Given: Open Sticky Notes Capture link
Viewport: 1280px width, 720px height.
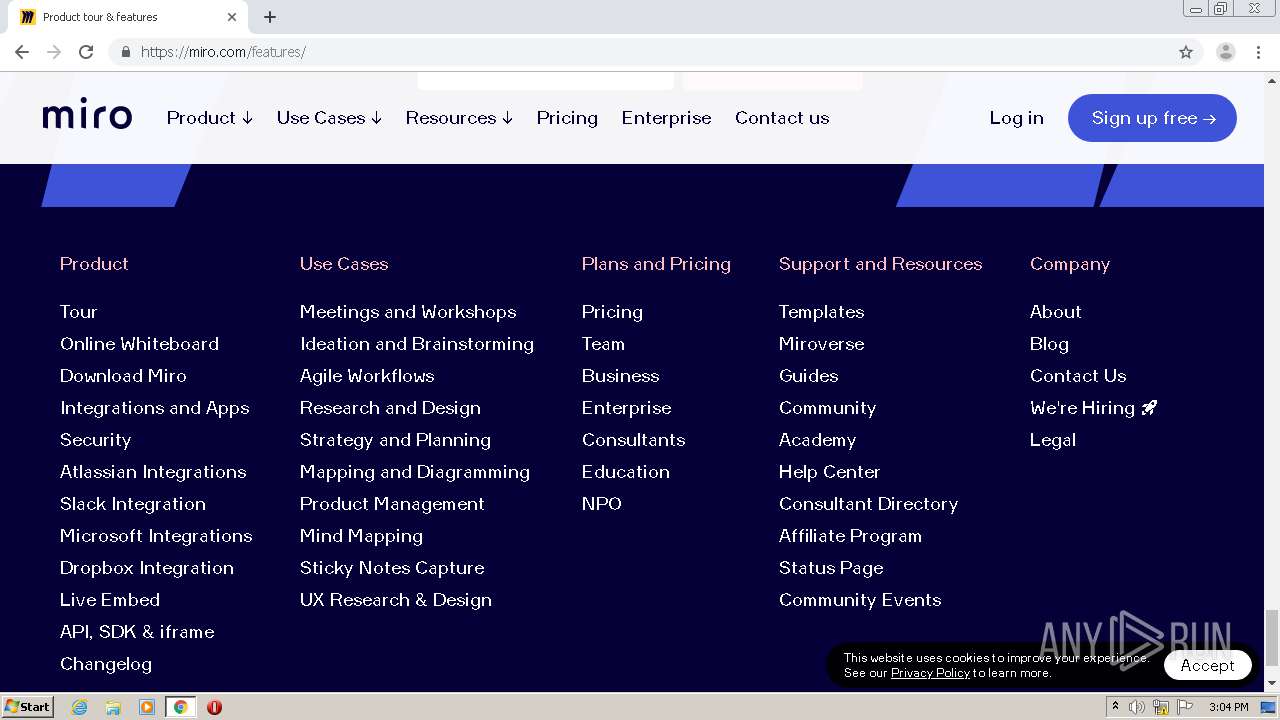Looking at the screenshot, I should (392, 568).
